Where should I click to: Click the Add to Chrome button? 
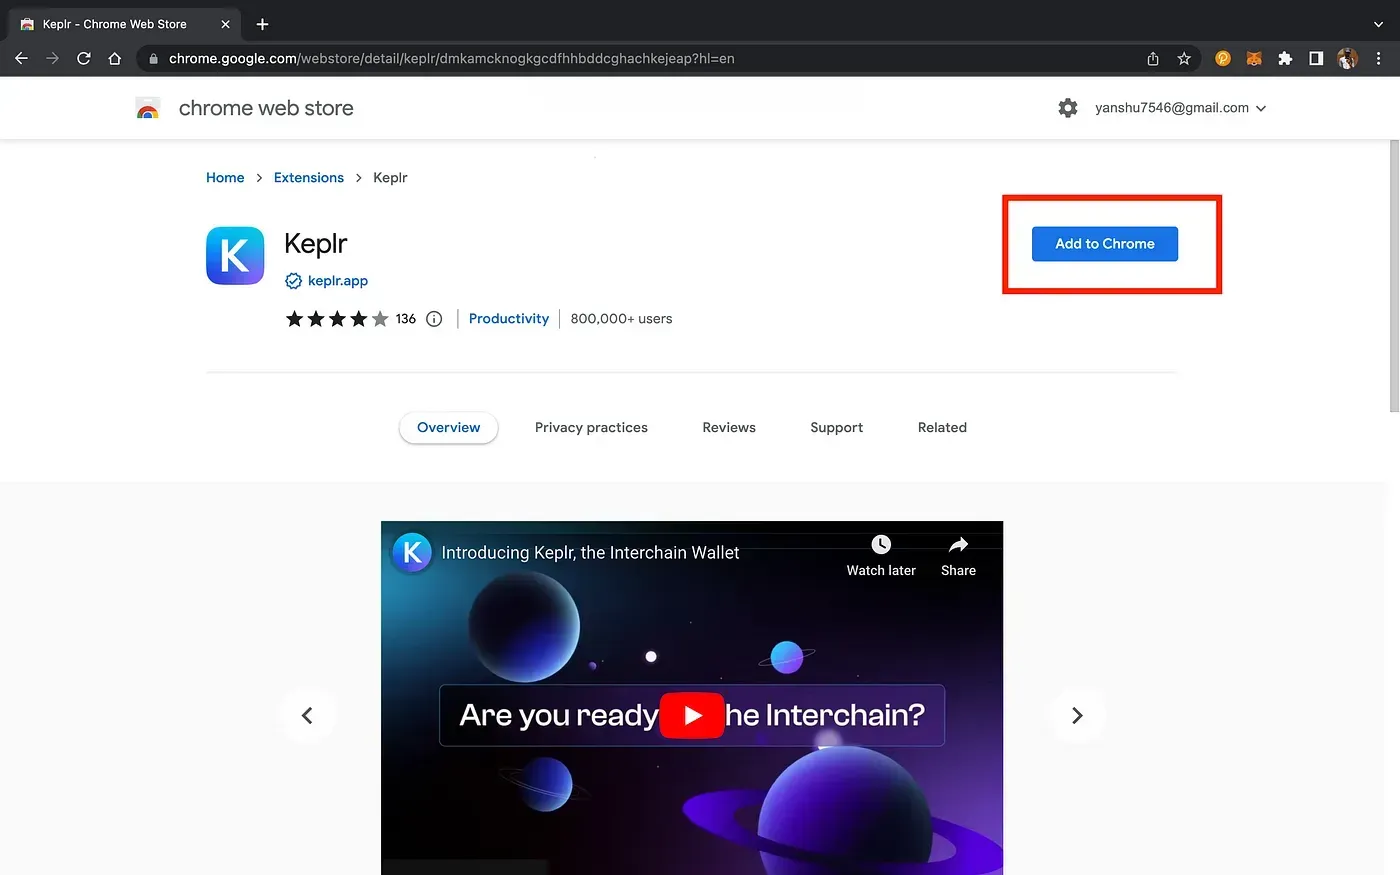pos(1105,244)
